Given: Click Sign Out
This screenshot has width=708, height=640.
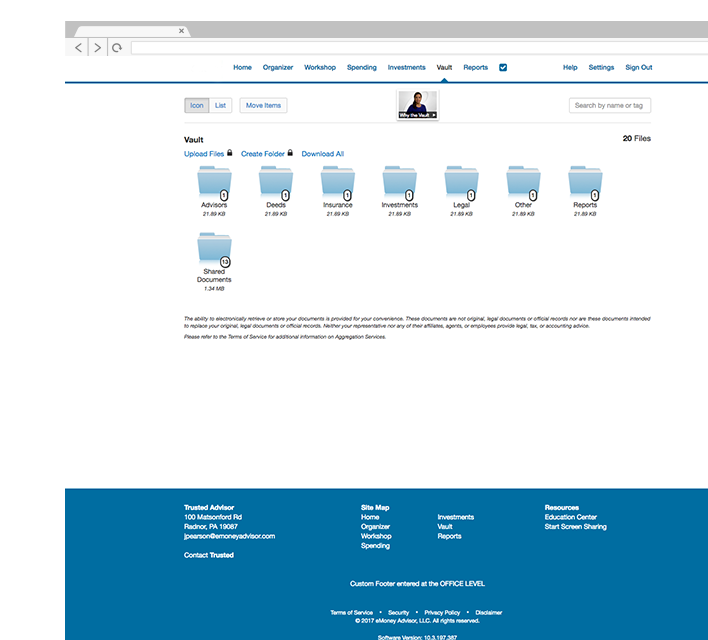Looking at the screenshot, I should pyautogui.click(x=639, y=67).
